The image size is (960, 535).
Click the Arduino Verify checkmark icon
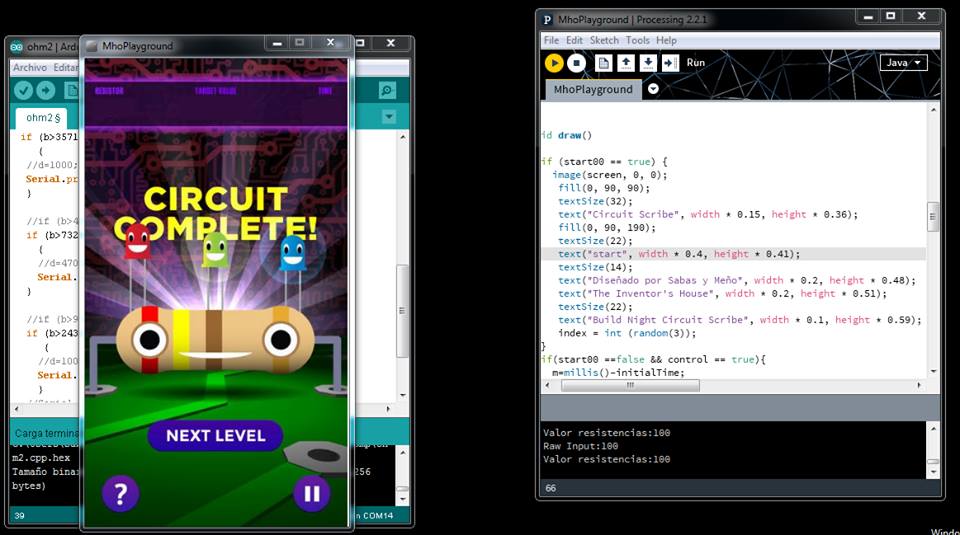point(23,91)
